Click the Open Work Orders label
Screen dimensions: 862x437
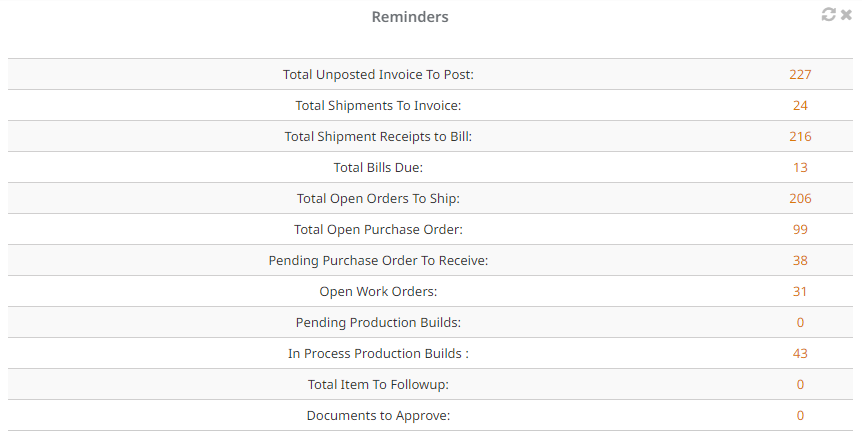(x=378, y=291)
